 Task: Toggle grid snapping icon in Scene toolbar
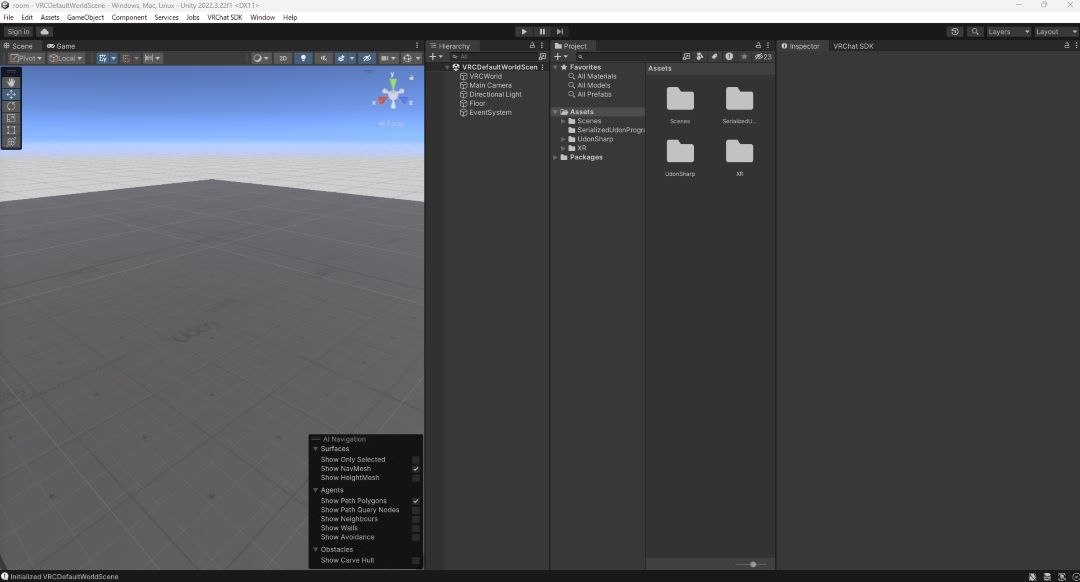126,59
